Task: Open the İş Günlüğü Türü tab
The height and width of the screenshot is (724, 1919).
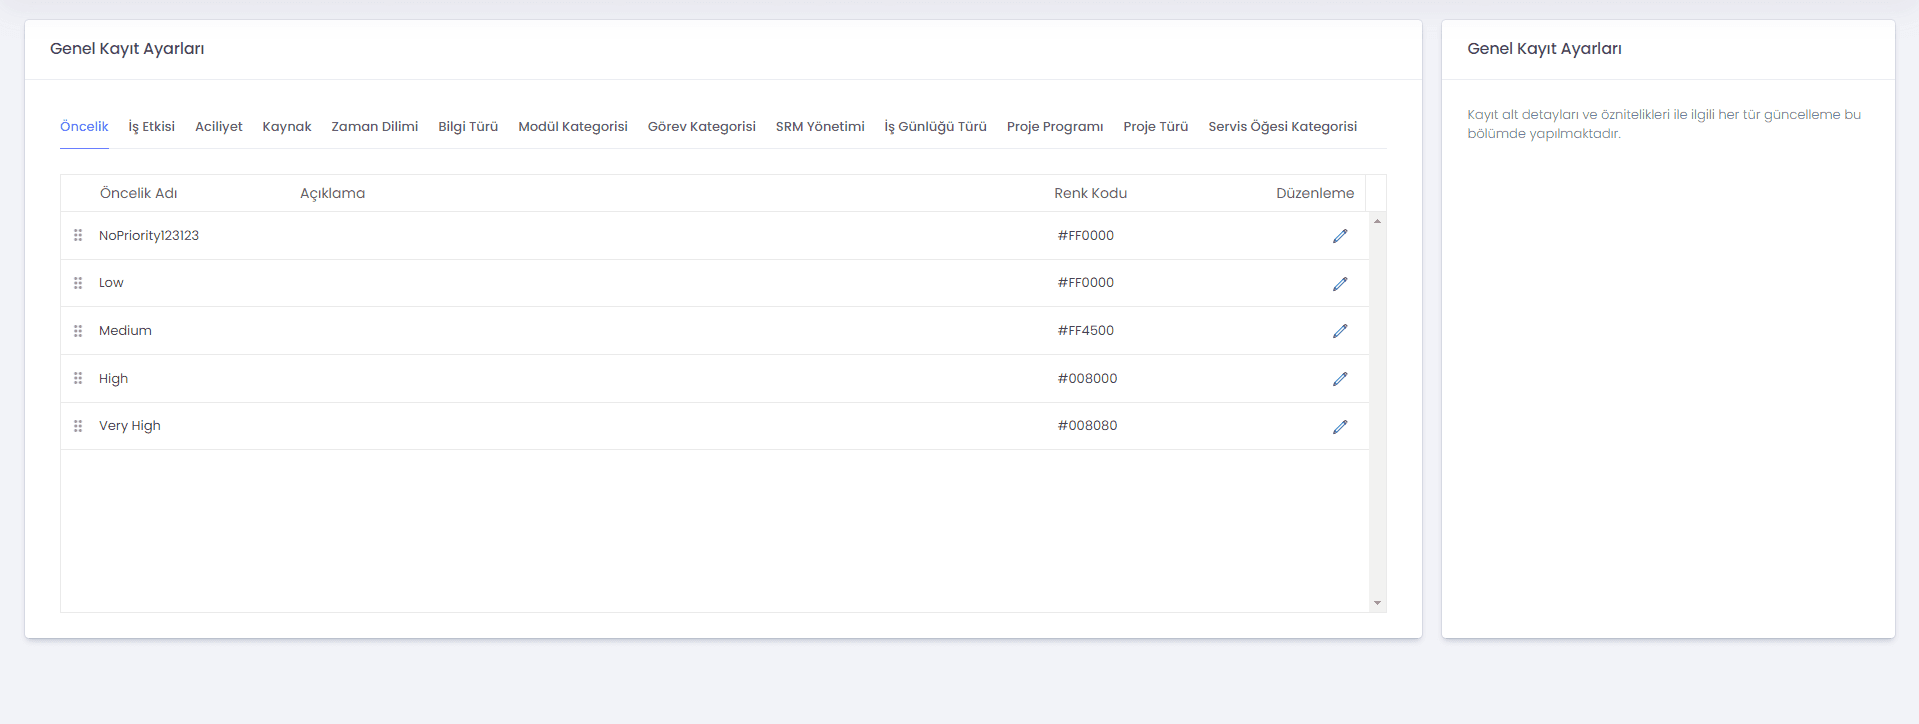Action: point(935,126)
